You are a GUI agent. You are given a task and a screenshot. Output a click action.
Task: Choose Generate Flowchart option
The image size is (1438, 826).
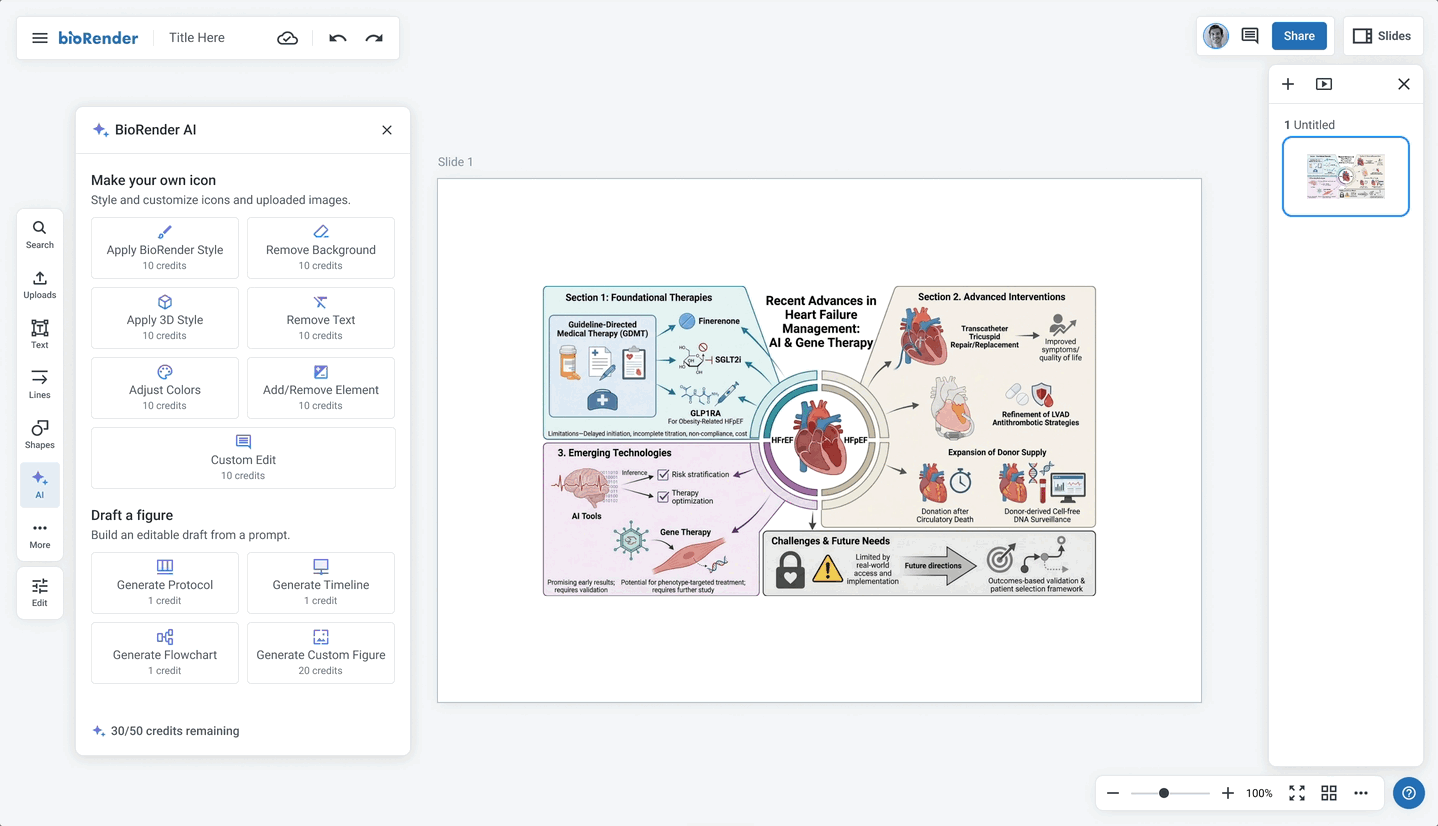tap(165, 653)
